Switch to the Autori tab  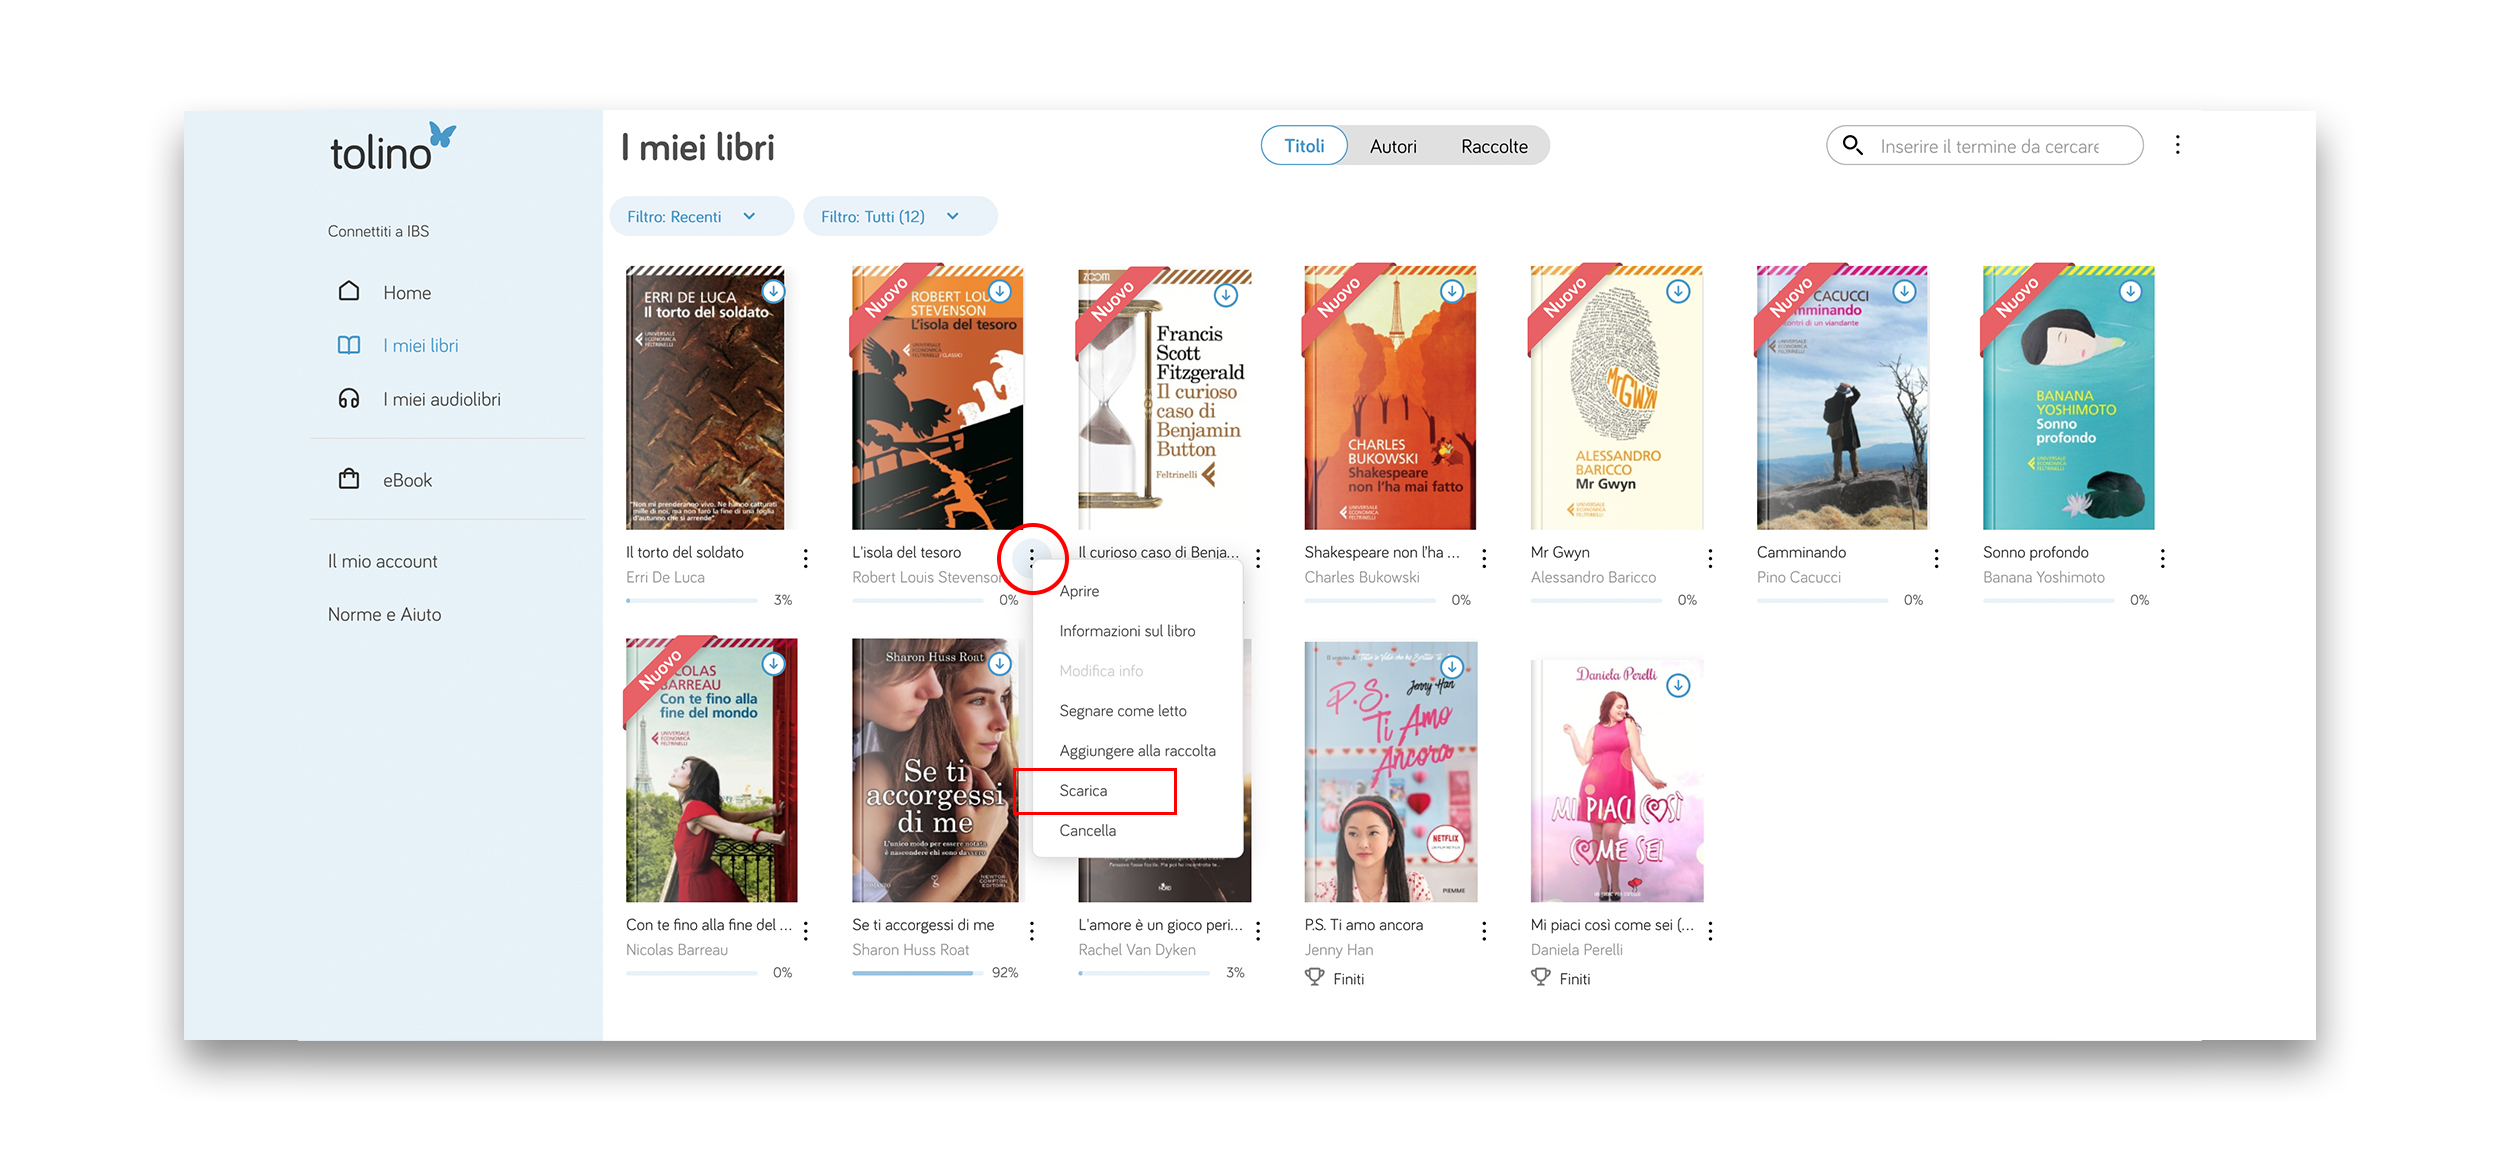coord(1393,146)
